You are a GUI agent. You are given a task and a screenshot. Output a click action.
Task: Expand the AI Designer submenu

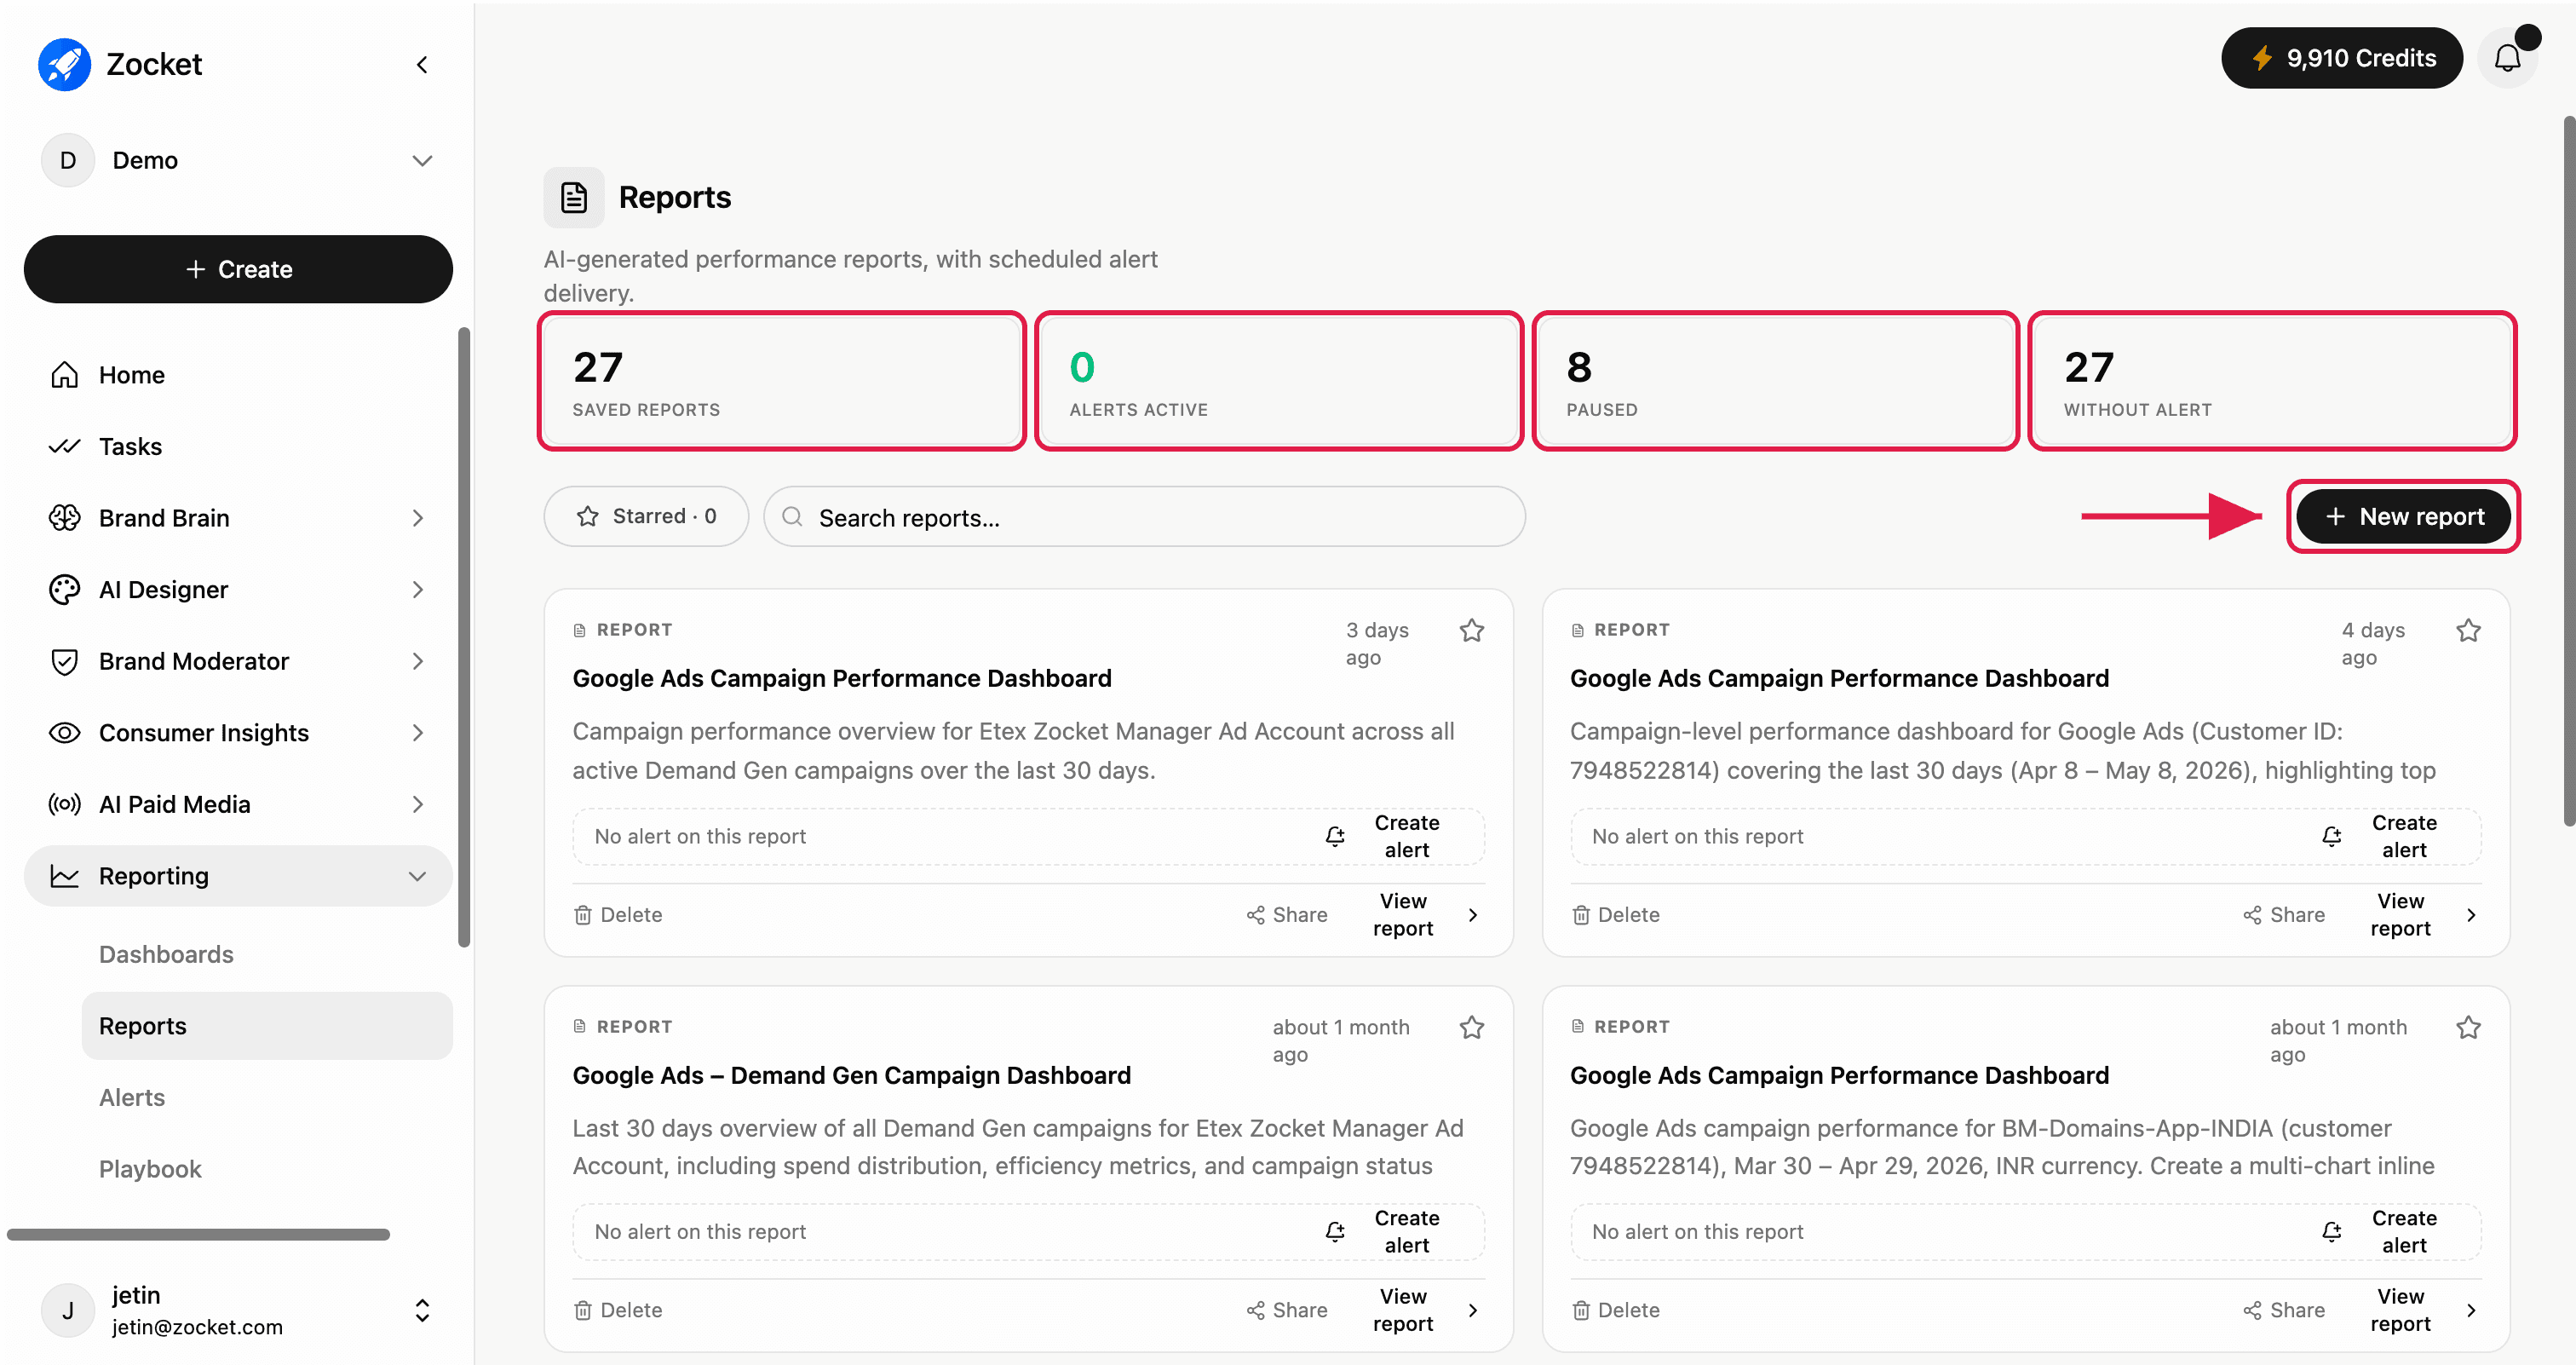[x=418, y=590]
